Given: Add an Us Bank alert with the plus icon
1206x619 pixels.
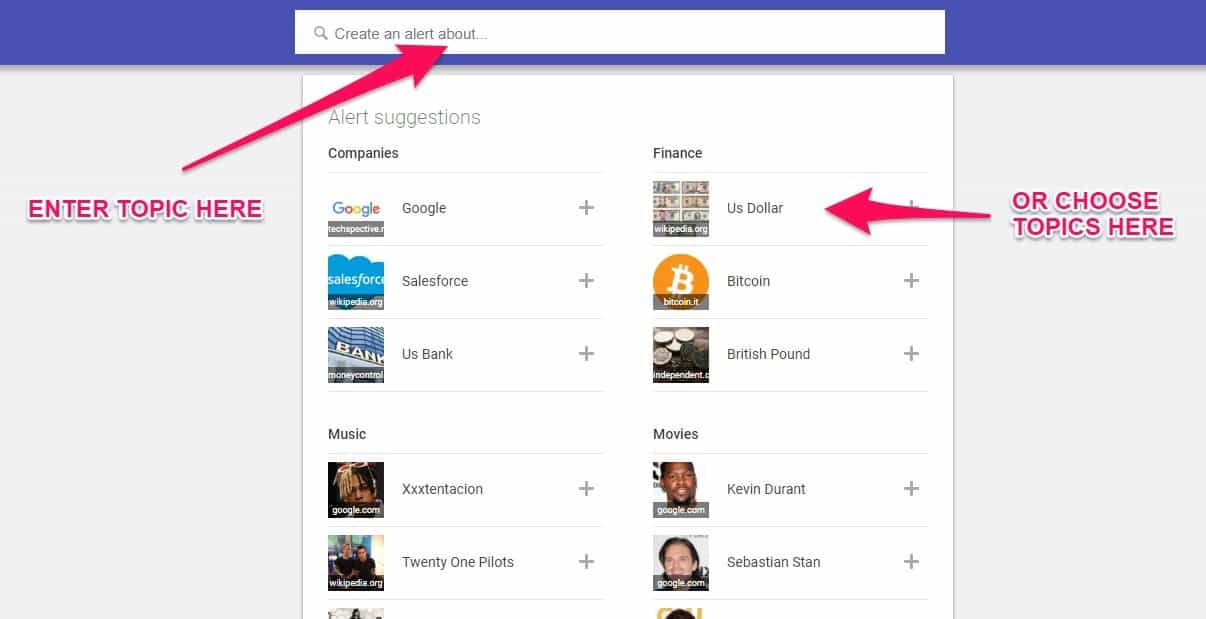Looking at the screenshot, I should click(x=586, y=354).
